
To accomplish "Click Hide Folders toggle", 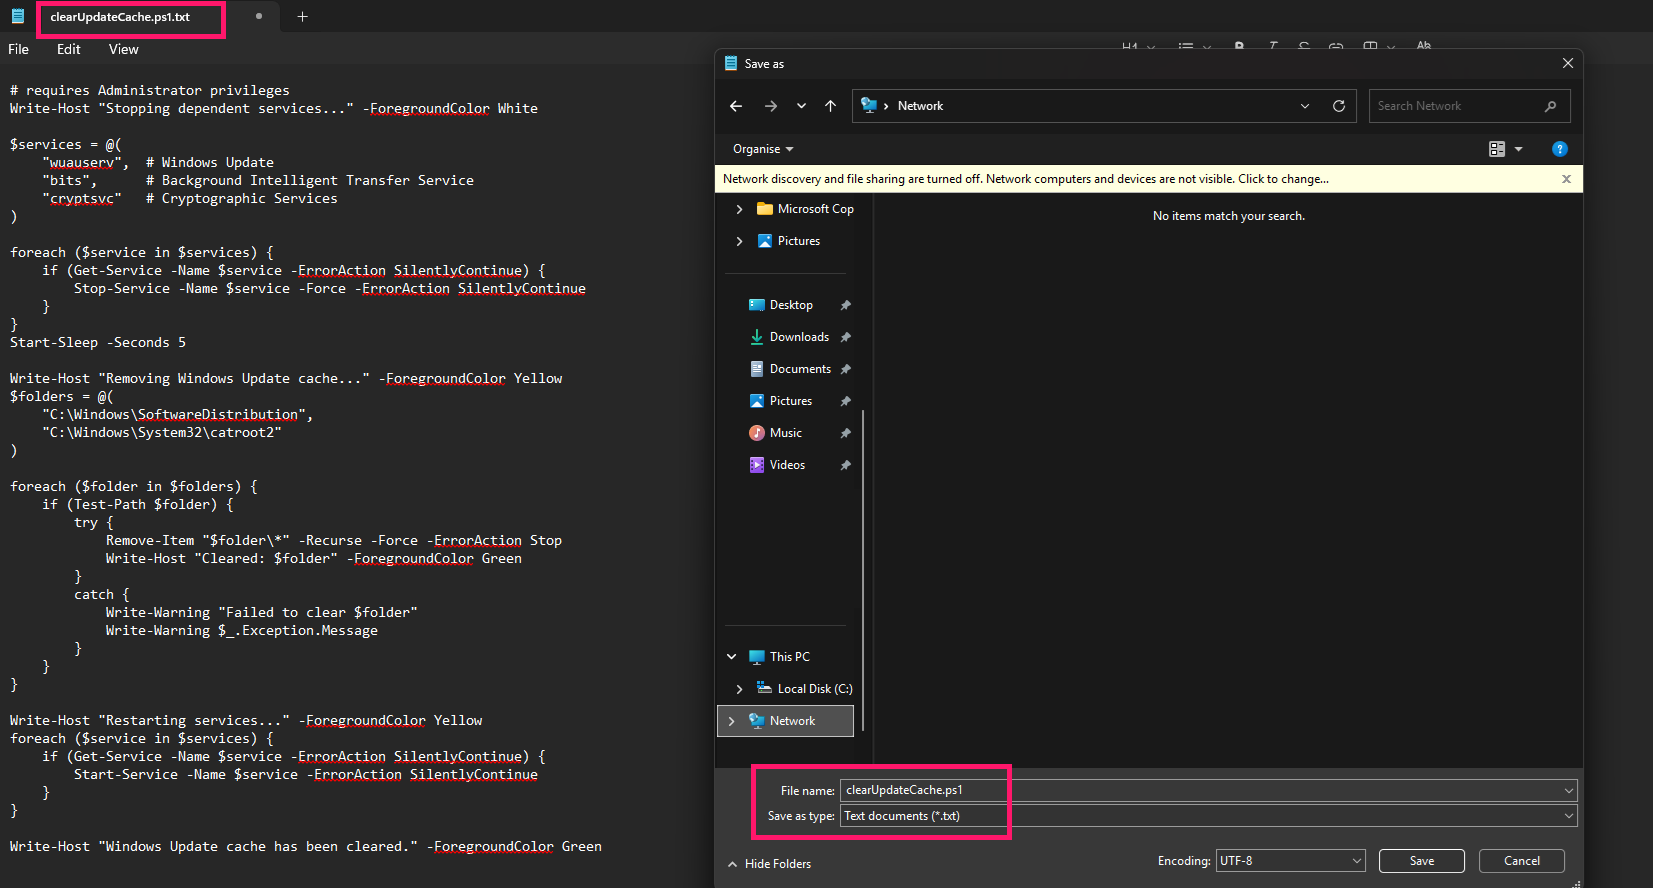I will [769, 864].
